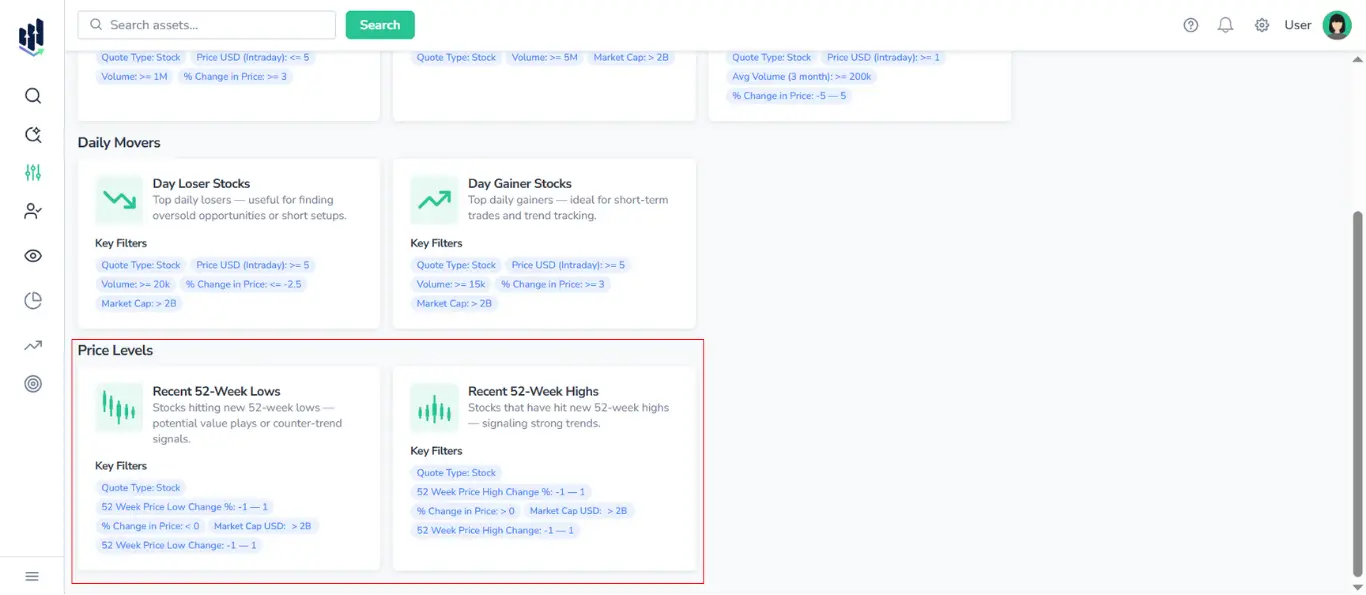The height and width of the screenshot is (595, 1366).
Task: Click the magnifier icon in left sidebar
Action: tap(33, 96)
